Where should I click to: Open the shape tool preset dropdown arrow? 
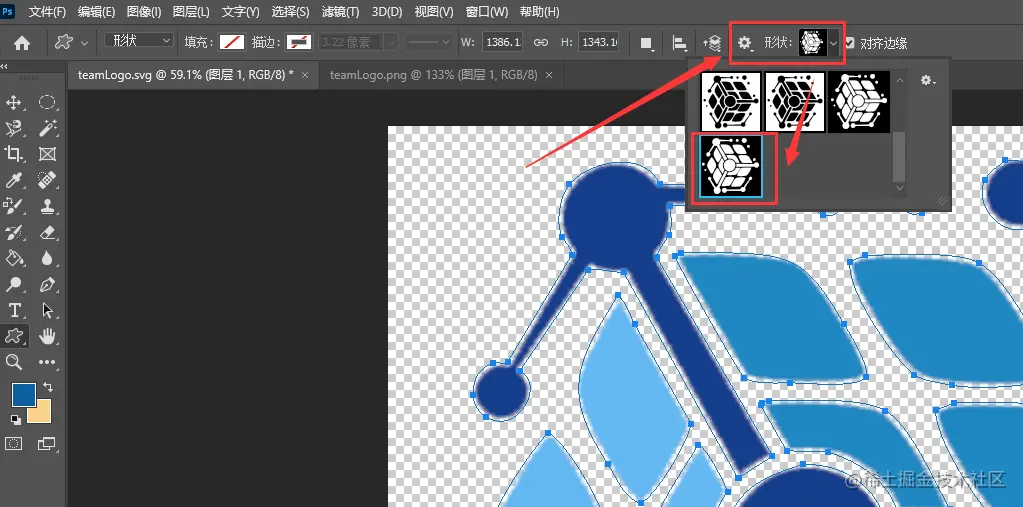[x=84, y=43]
